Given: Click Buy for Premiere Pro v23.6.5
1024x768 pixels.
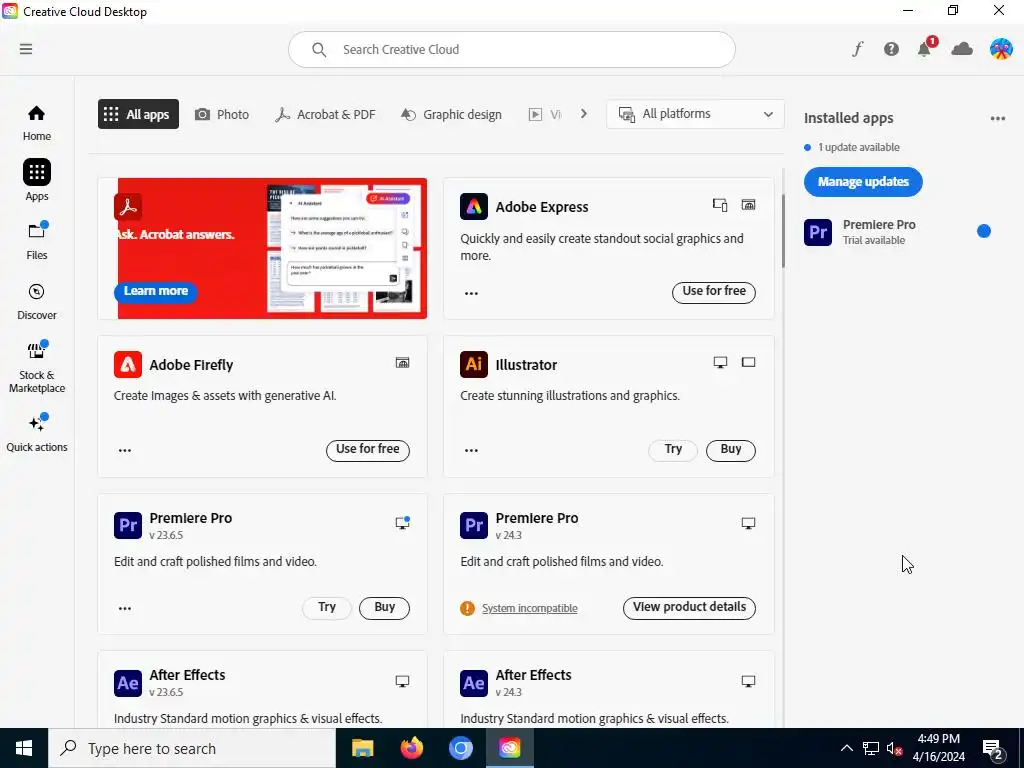Looking at the screenshot, I should point(384,608).
